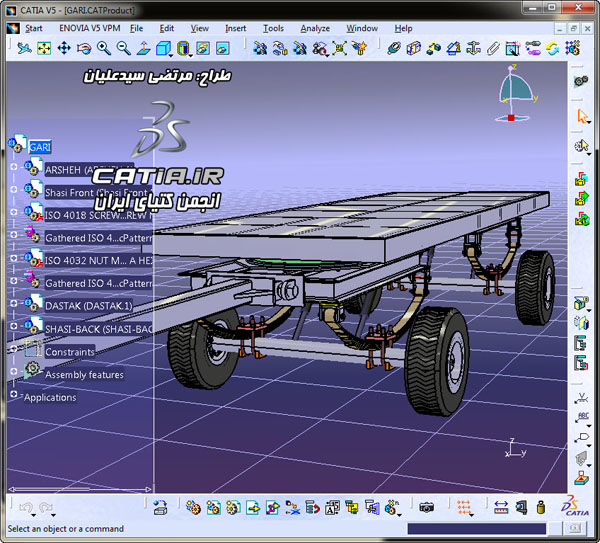Toggle Swap Visible Space
Viewport: 600px width, 543px height.
point(223,49)
